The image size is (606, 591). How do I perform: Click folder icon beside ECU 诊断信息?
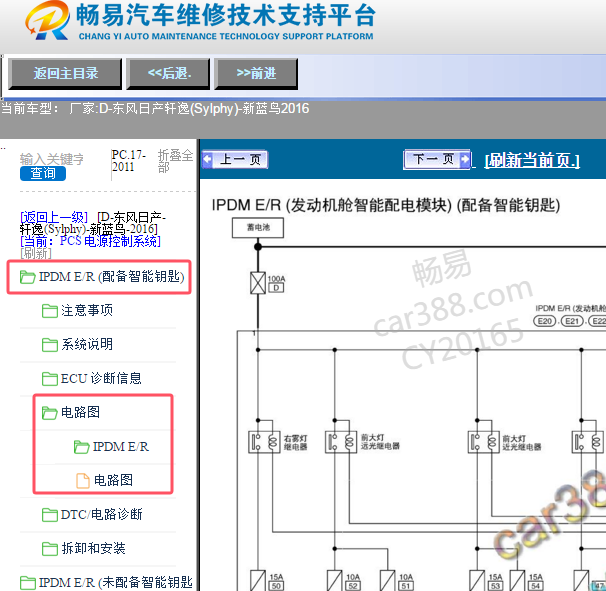pos(49,379)
